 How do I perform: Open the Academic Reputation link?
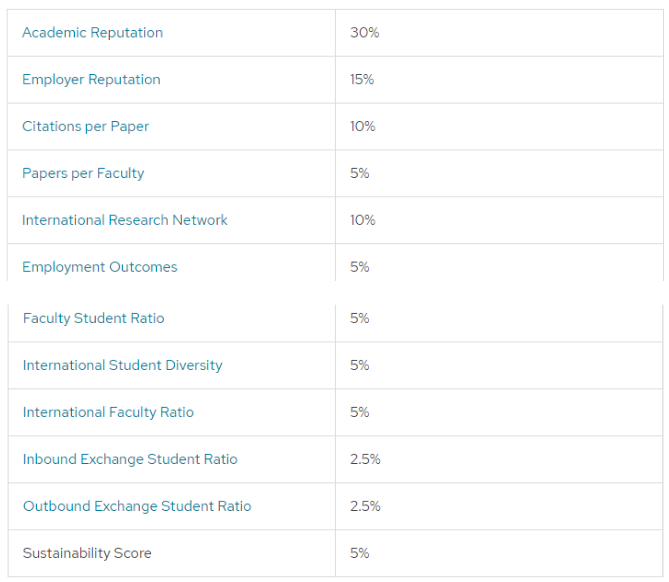pos(93,32)
